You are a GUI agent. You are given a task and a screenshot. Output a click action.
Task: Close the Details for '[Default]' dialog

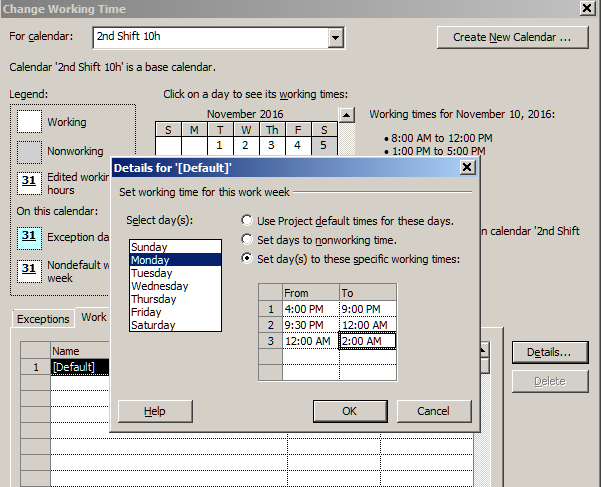(467, 167)
